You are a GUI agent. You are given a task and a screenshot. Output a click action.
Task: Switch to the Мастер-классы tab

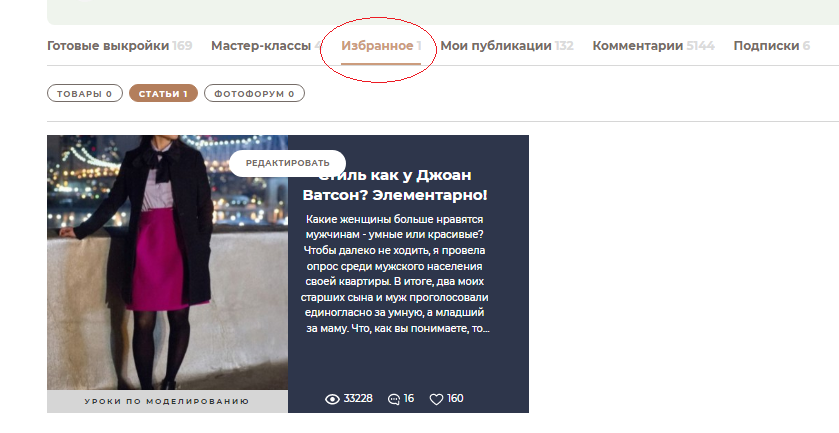point(262,46)
